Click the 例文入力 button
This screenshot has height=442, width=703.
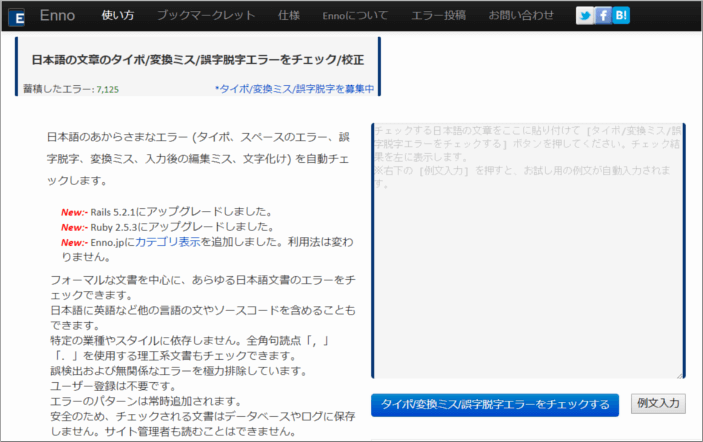(x=658, y=403)
